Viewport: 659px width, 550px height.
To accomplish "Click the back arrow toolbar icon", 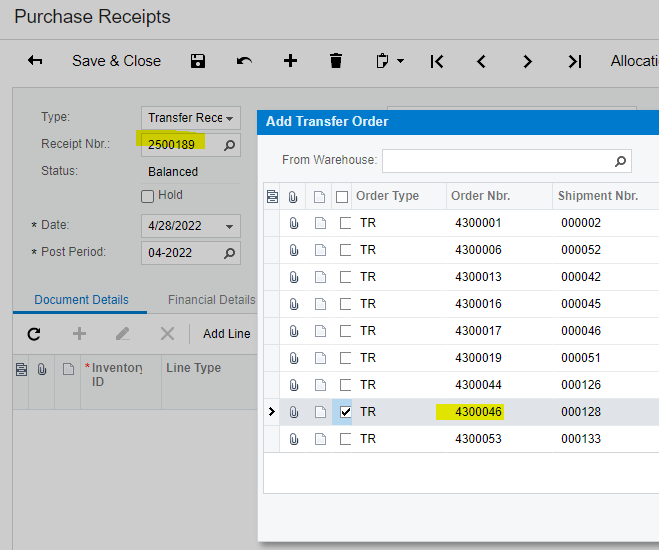I will coord(35,61).
